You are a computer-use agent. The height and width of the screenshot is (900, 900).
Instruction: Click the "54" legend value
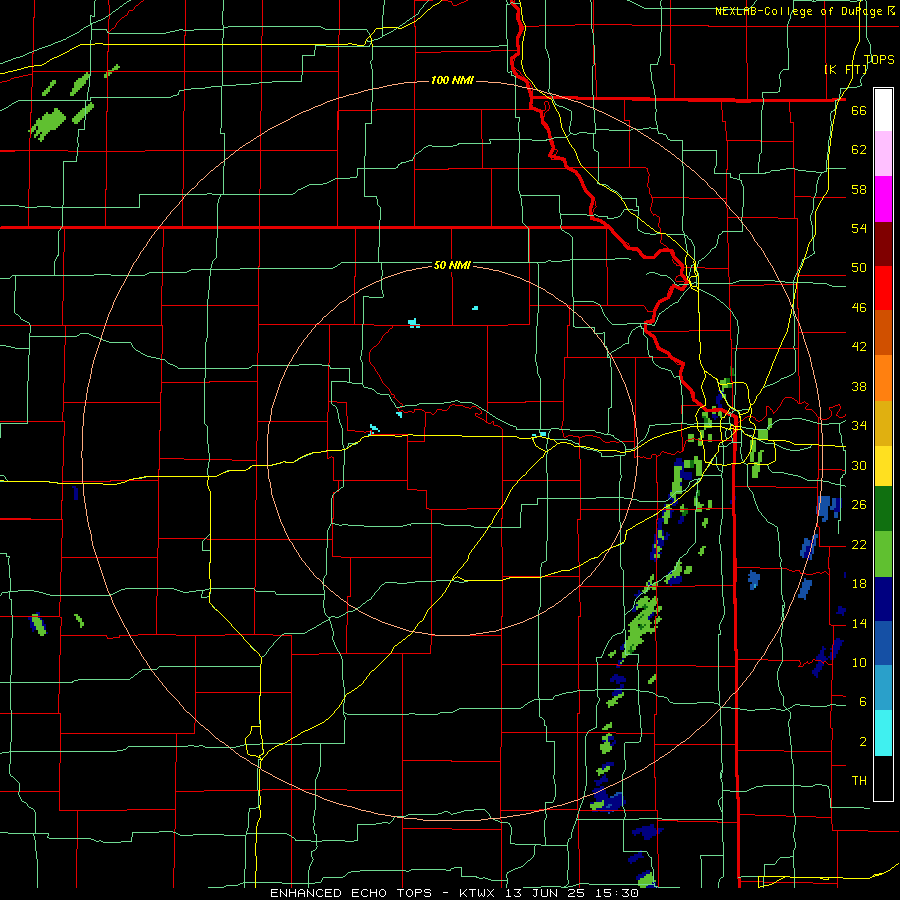859,228
